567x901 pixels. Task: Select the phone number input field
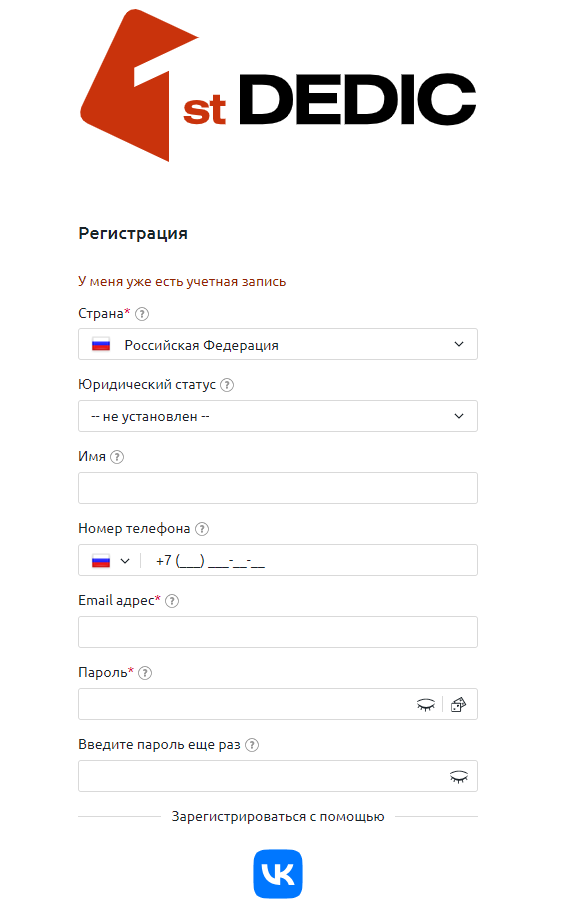pos(310,560)
